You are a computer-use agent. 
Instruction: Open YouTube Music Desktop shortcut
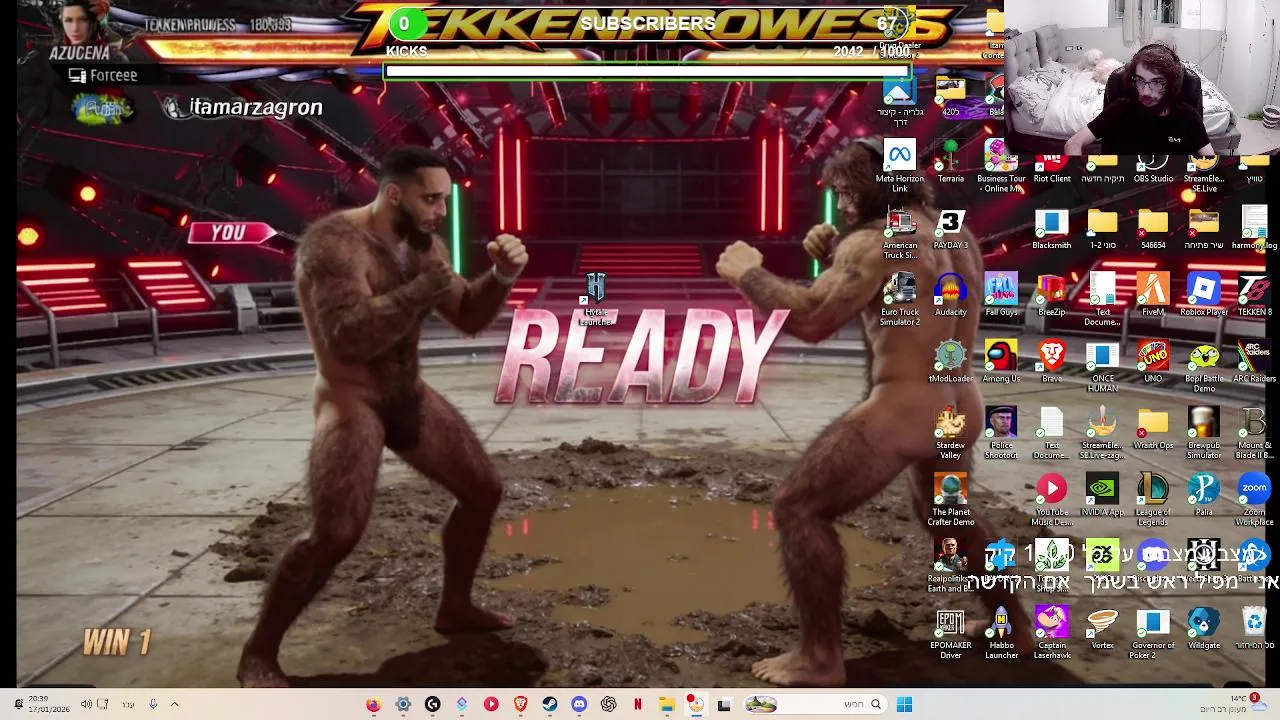(1052, 500)
